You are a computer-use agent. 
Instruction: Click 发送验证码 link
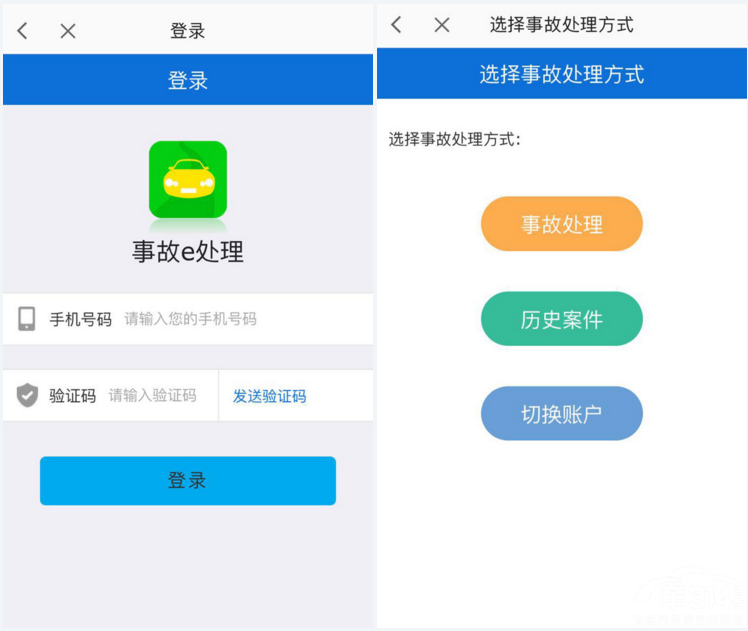(270, 396)
